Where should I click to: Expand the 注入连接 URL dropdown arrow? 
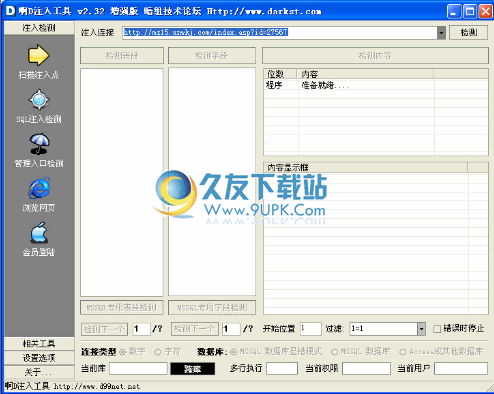pos(441,33)
